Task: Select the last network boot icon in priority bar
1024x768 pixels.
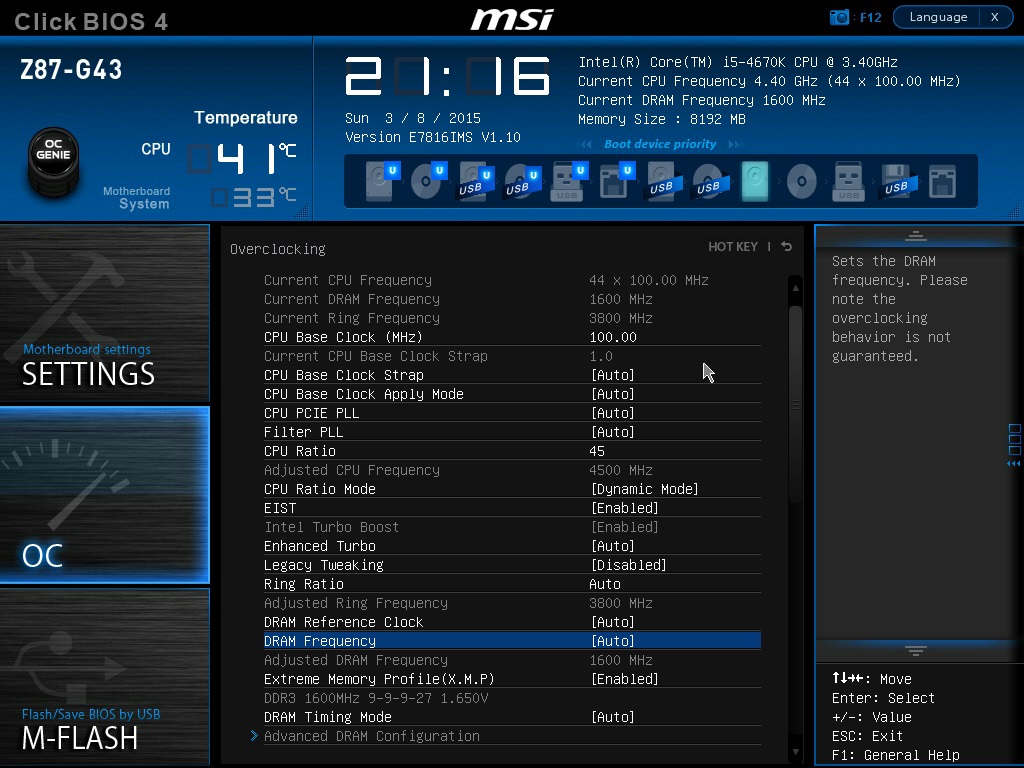Action: [942, 181]
